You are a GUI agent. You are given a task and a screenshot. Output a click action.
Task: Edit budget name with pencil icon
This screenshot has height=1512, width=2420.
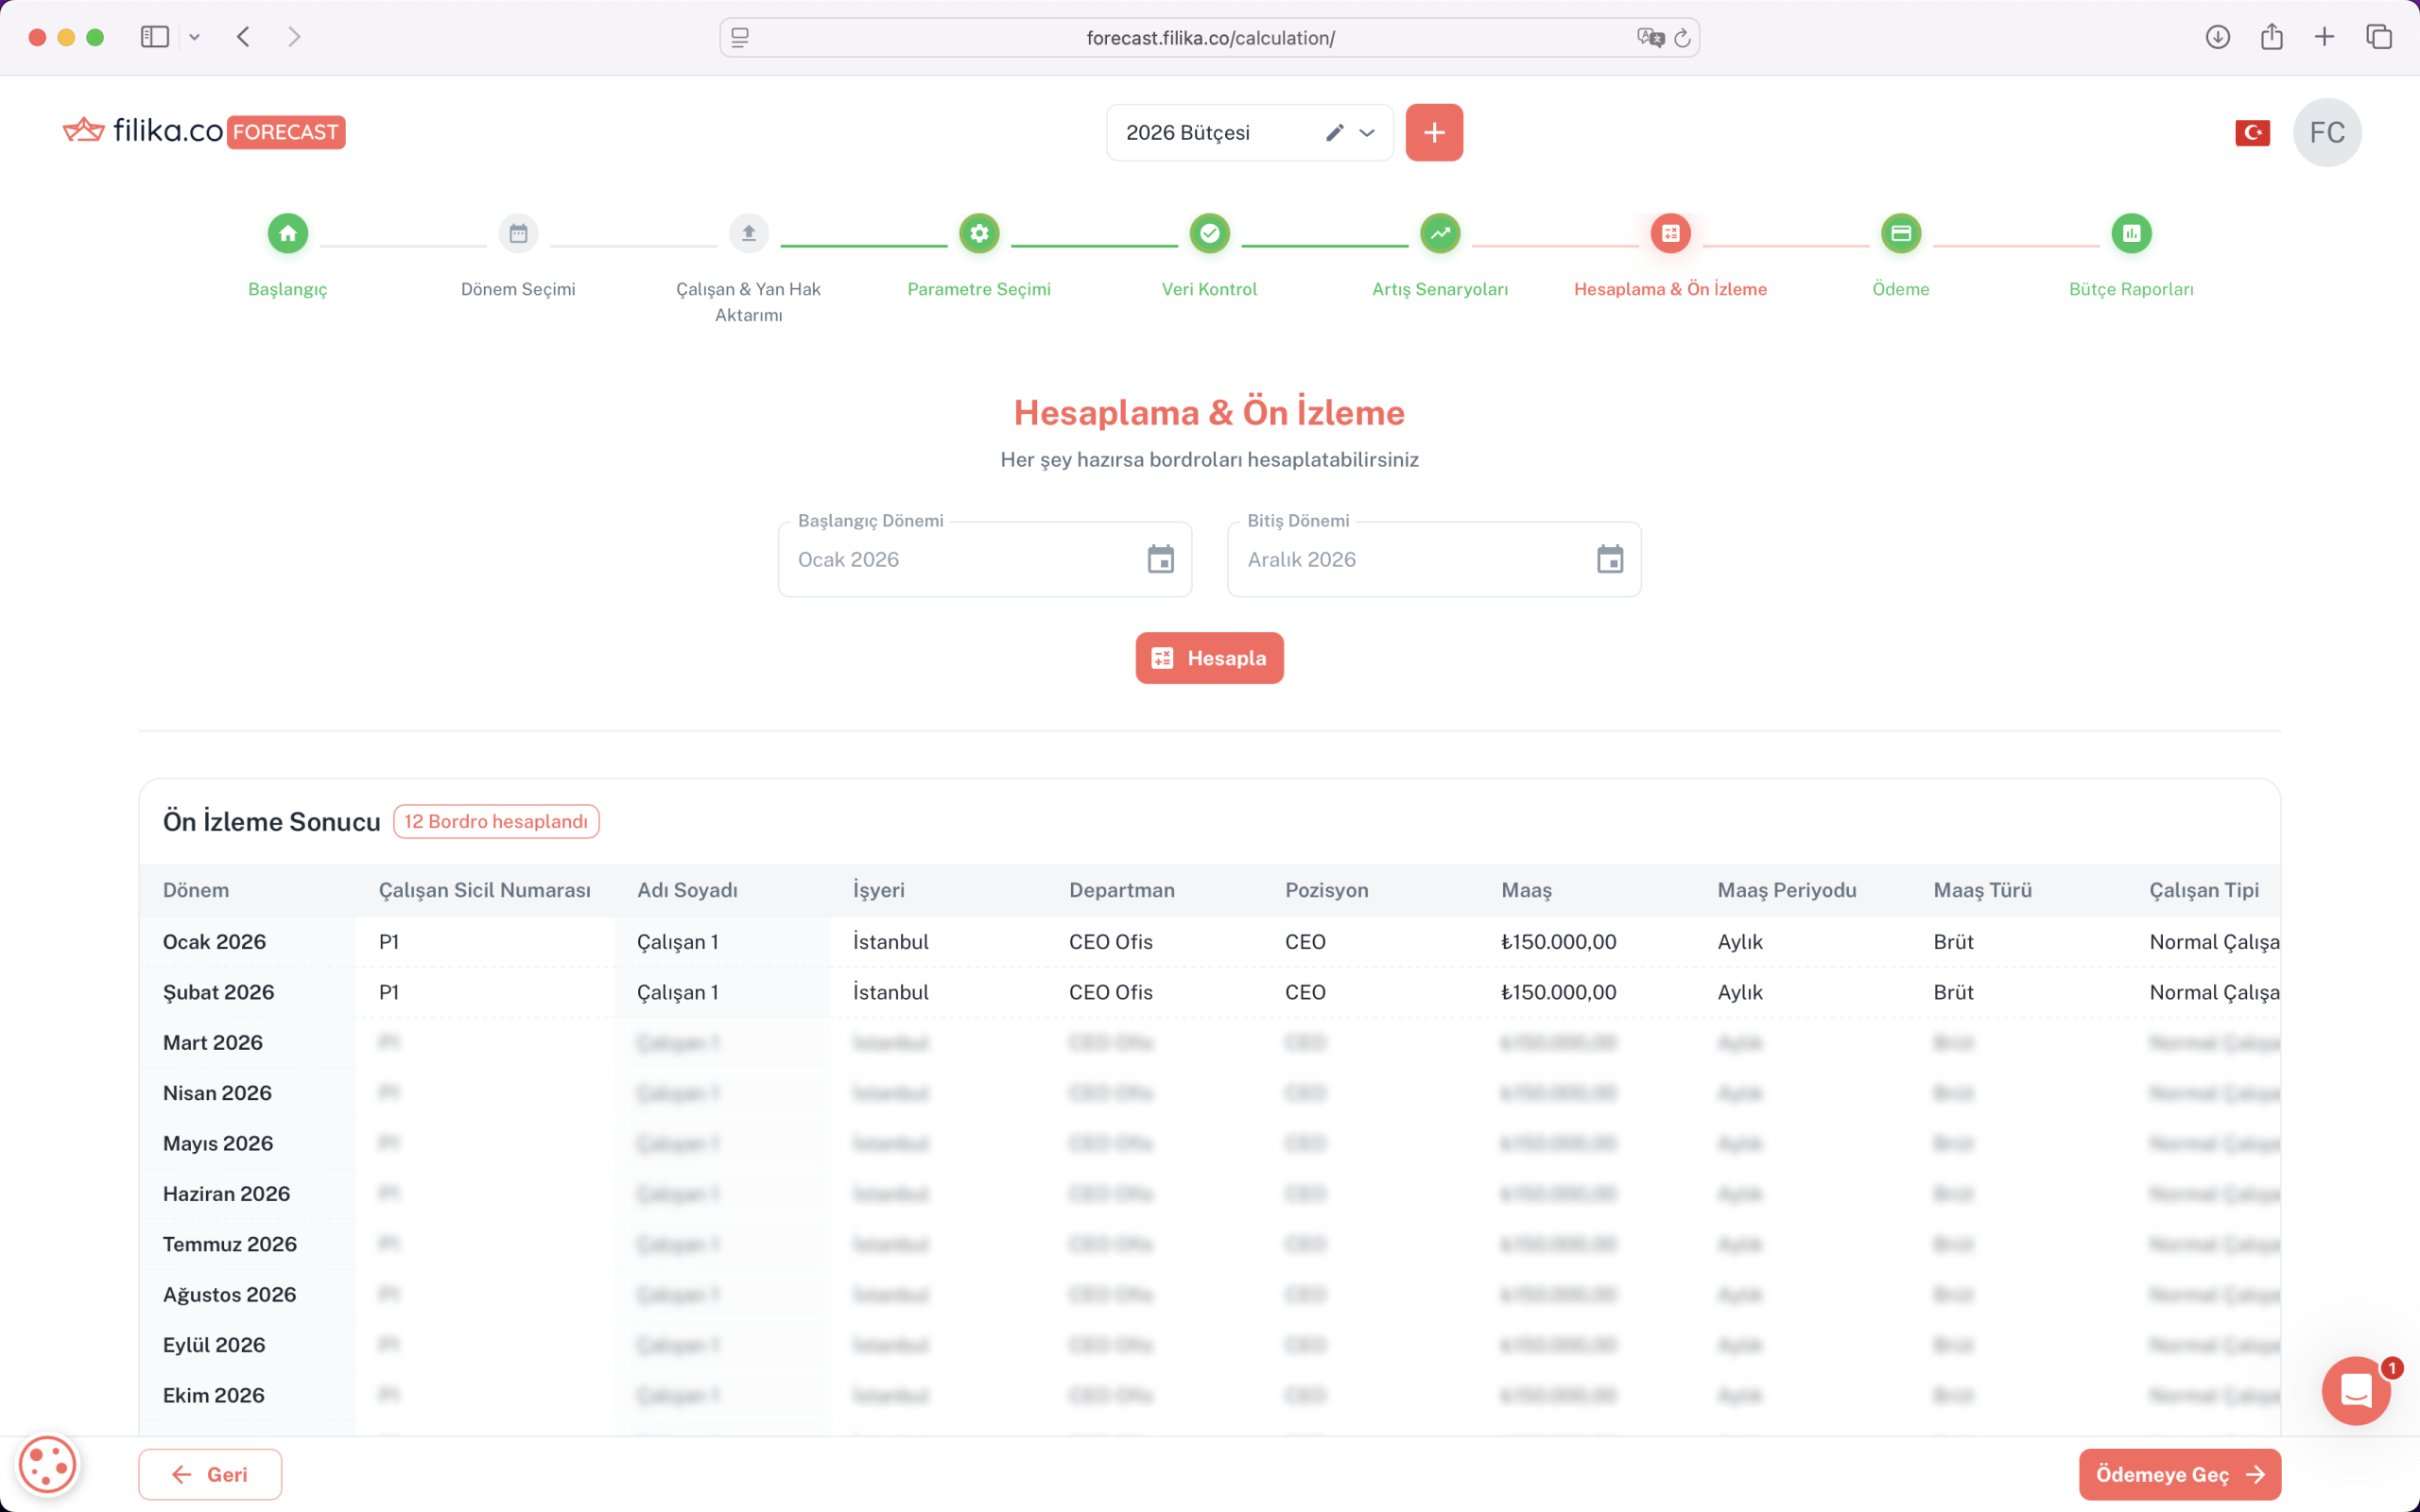[x=1334, y=132]
